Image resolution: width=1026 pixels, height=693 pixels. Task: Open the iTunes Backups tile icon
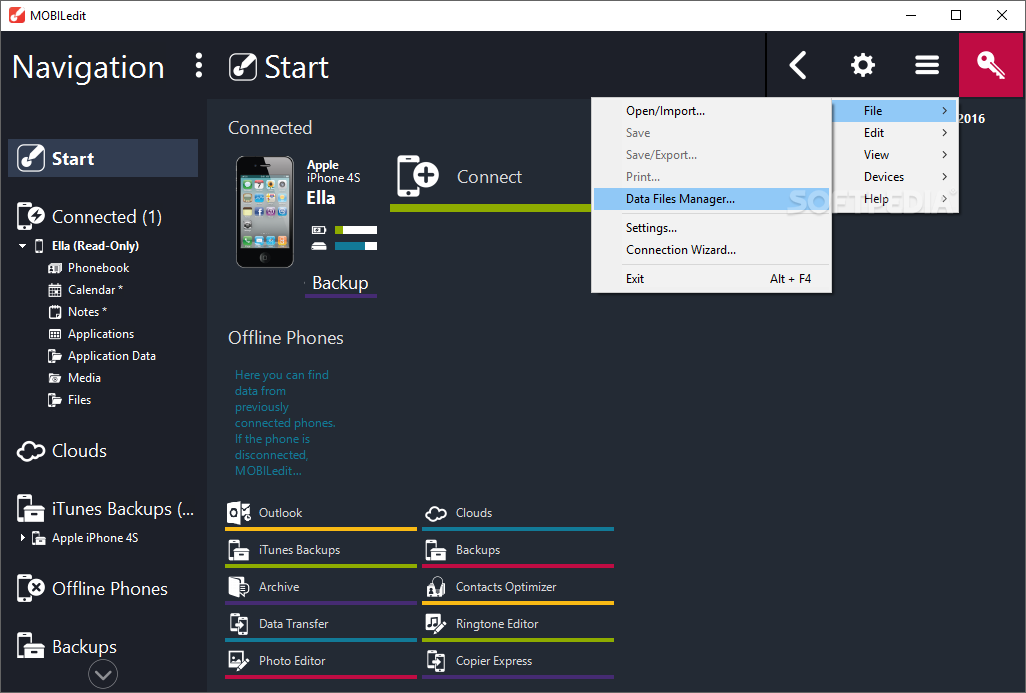coord(239,550)
